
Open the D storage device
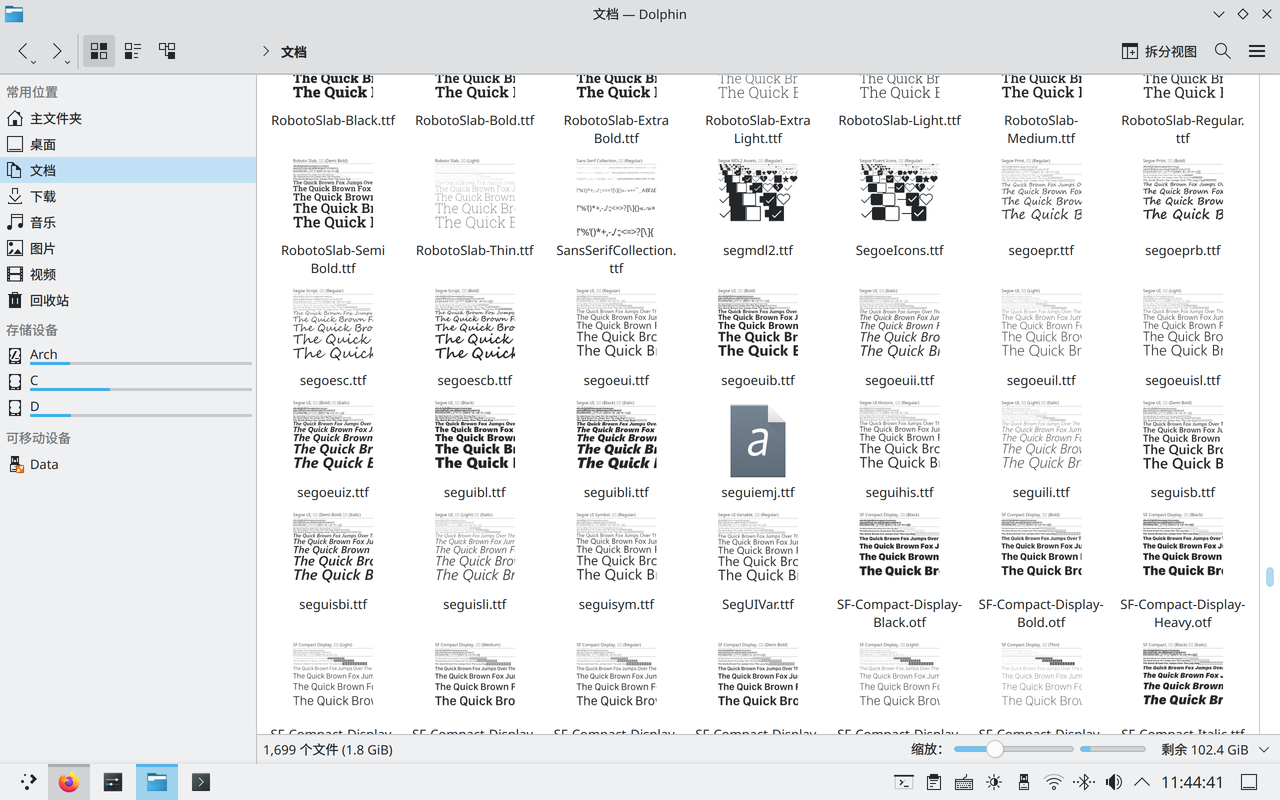click(128, 407)
